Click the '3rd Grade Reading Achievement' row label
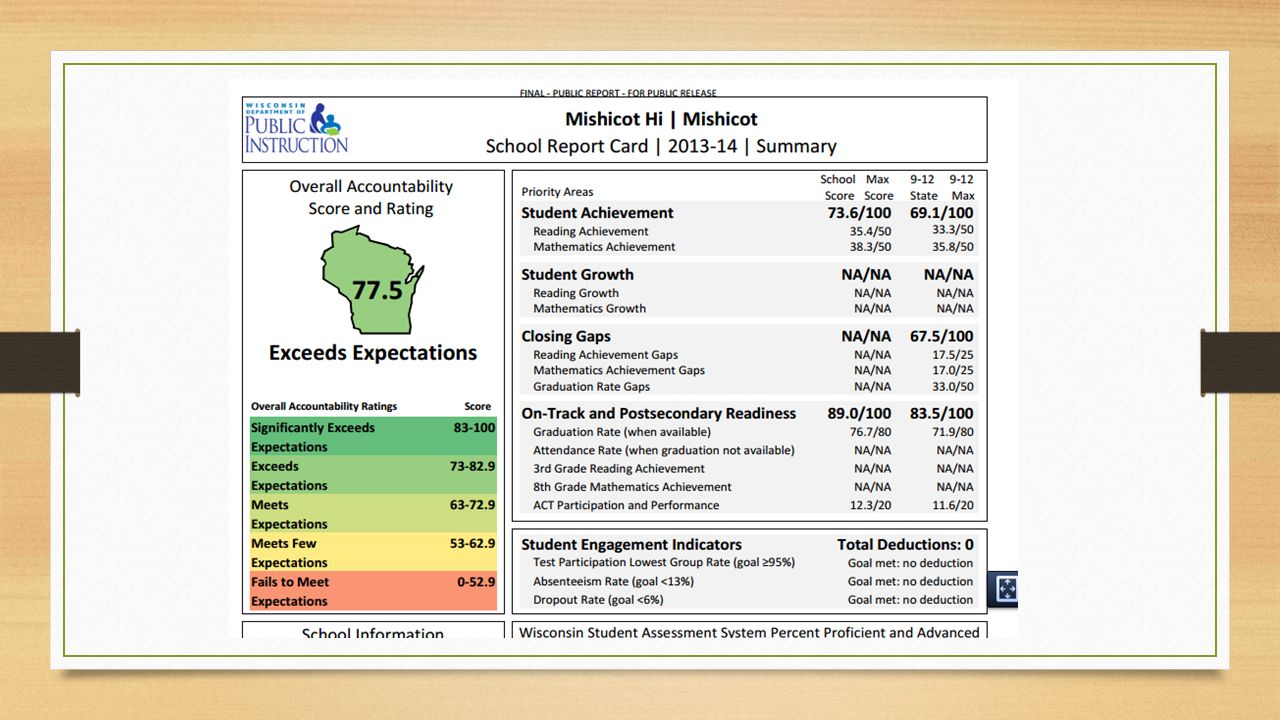Viewport: 1280px width, 720px height. tap(619, 469)
